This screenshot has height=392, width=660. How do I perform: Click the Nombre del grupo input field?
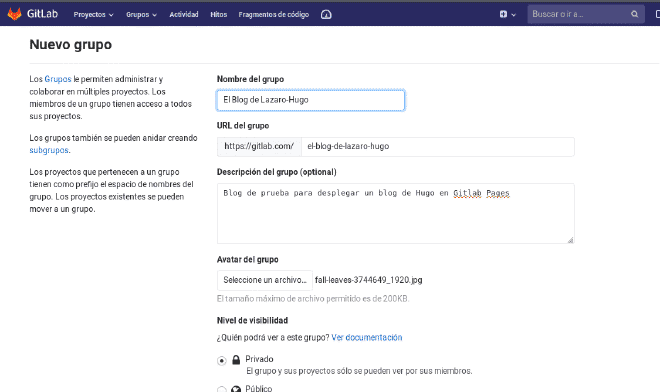tap(311, 100)
